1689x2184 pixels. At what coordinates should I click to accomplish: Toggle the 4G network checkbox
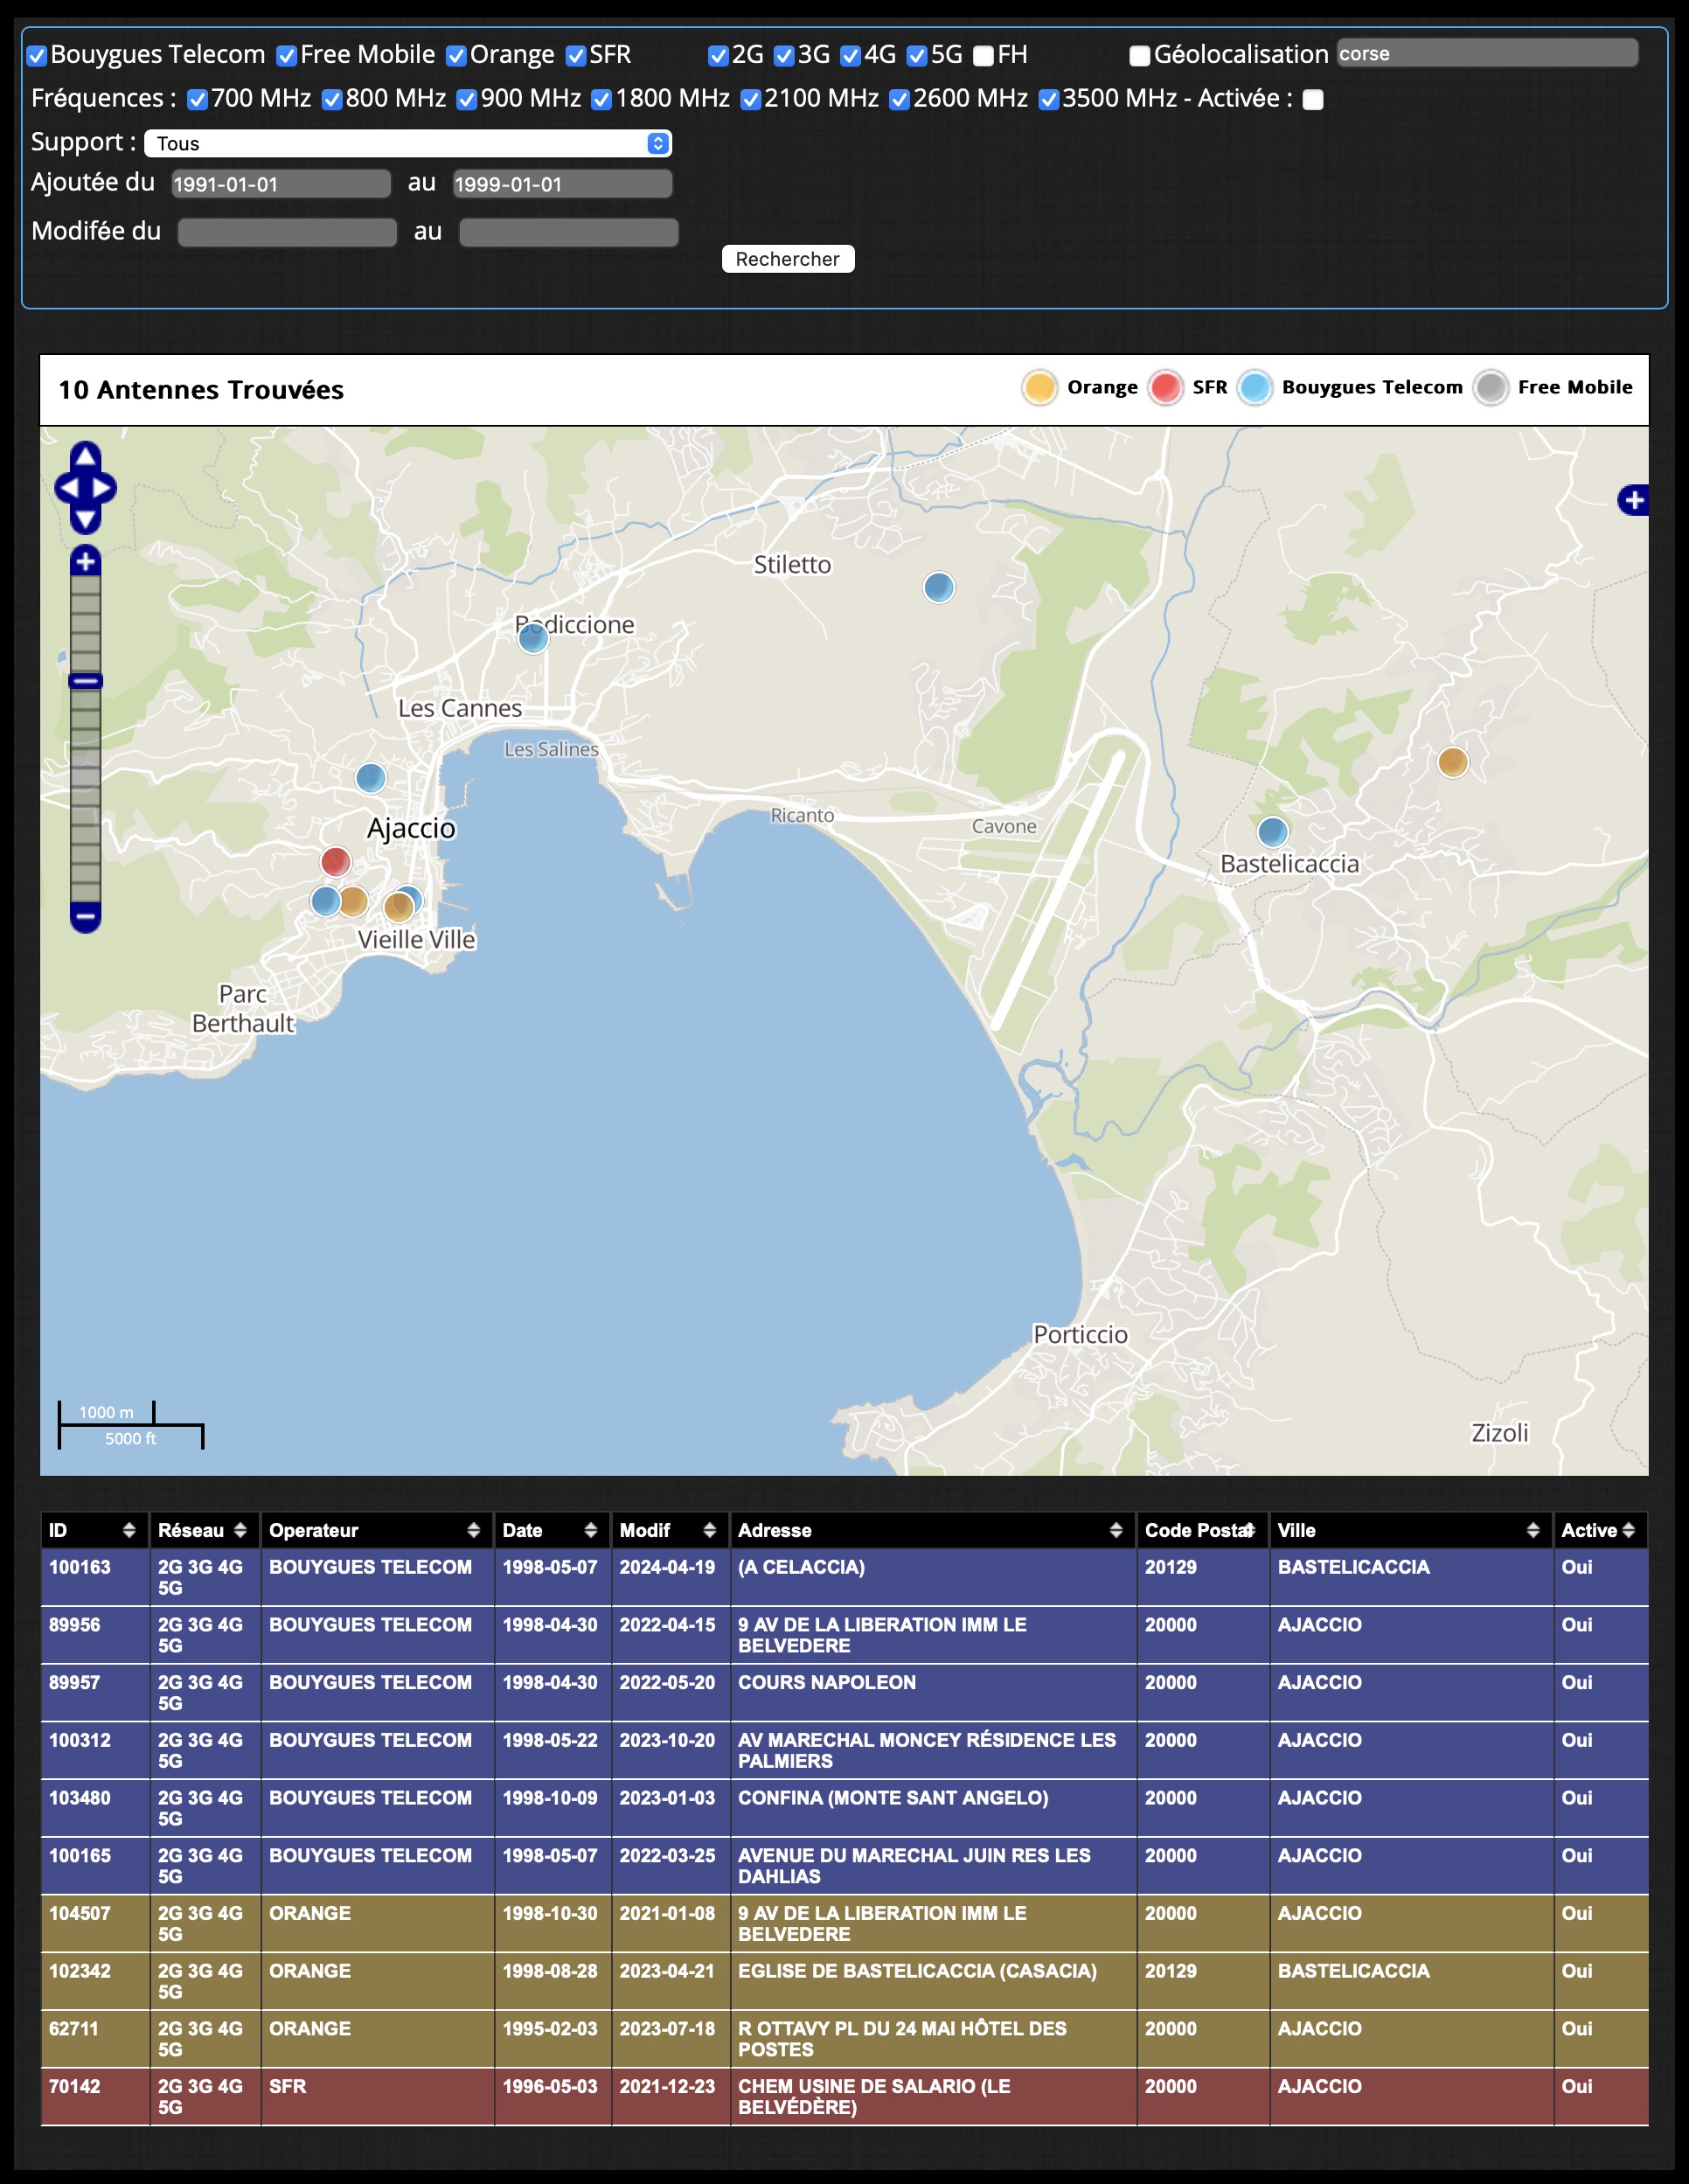point(850,56)
